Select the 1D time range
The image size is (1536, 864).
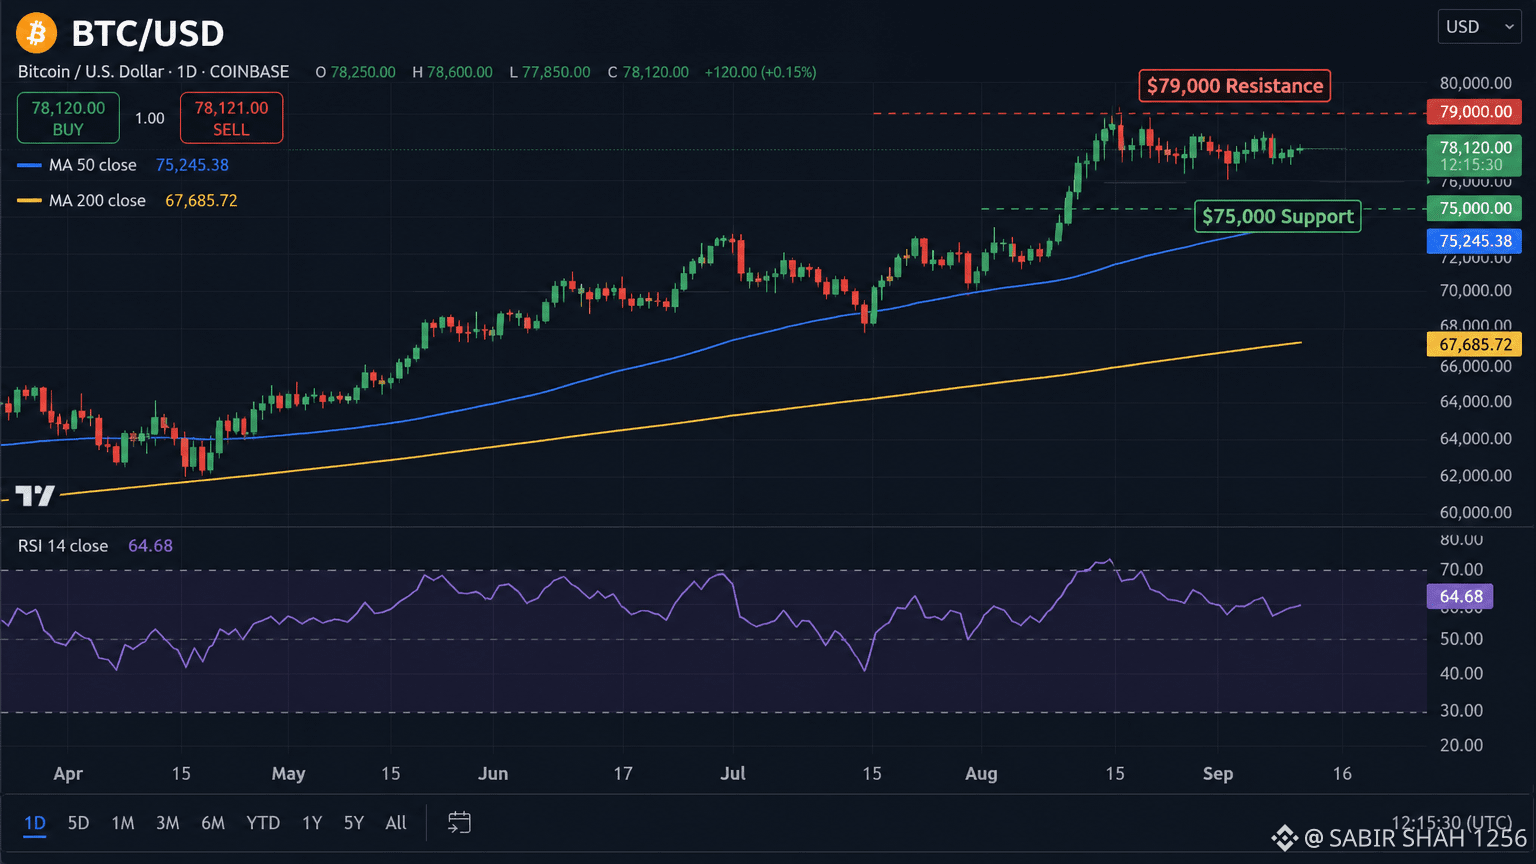35,823
